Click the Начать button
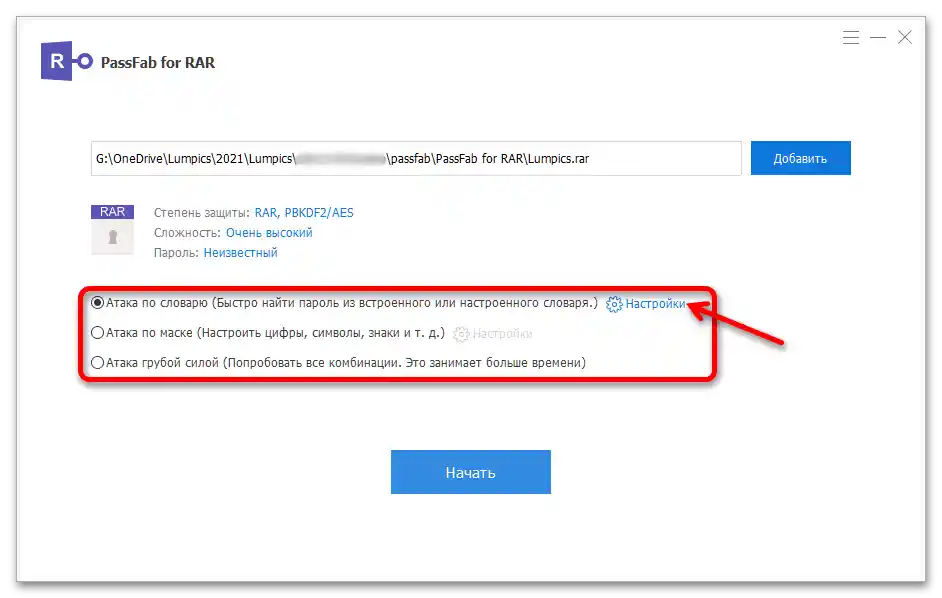This screenshot has height=598, width=942. point(470,472)
